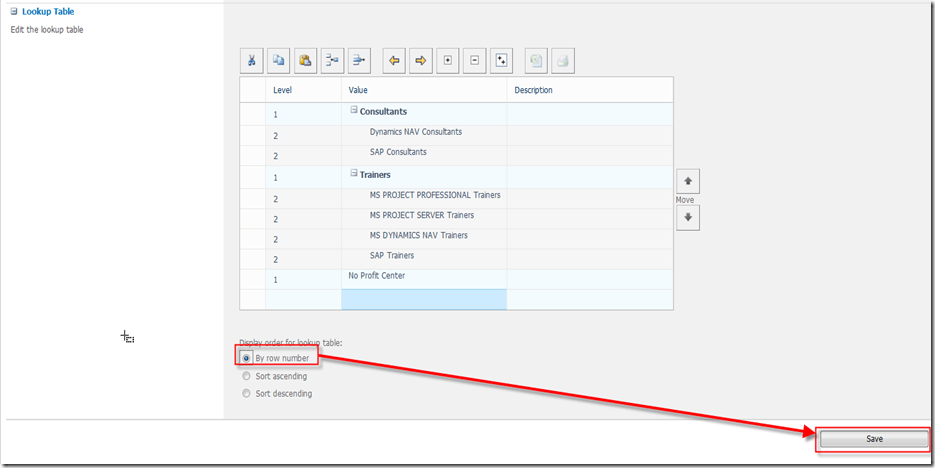
Task: Select the Sort descending radio option
Action: [246, 394]
